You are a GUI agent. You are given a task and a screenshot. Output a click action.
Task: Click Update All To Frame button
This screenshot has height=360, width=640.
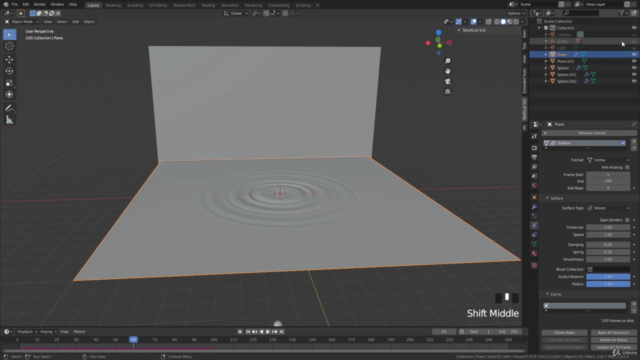click(613, 347)
